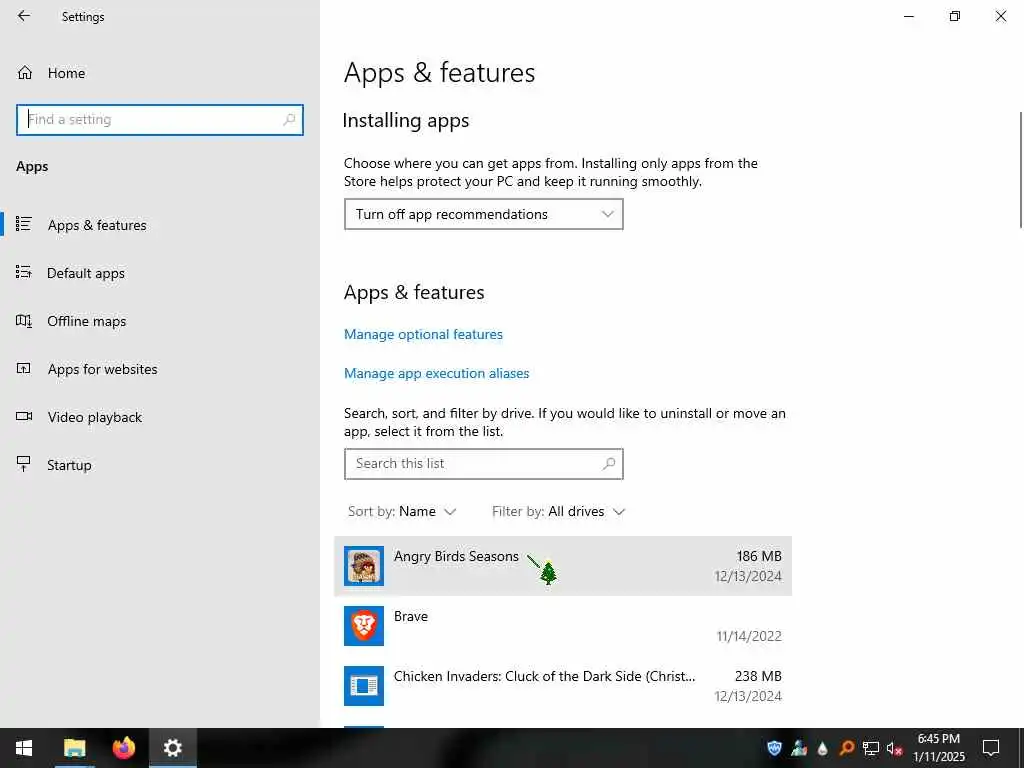Image resolution: width=1024 pixels, height=768 pixels.
Task: Click the Angry Birds Seasons app icon
Action: [x=364, y=566]
